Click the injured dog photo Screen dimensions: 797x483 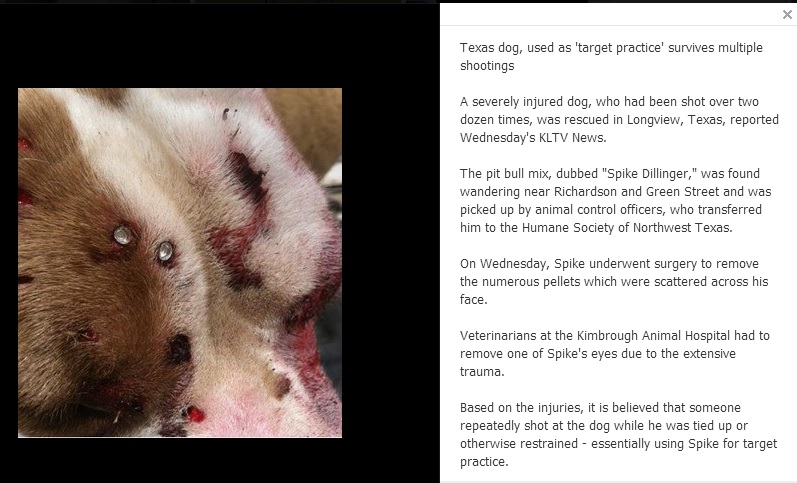[x=180, y=262]
